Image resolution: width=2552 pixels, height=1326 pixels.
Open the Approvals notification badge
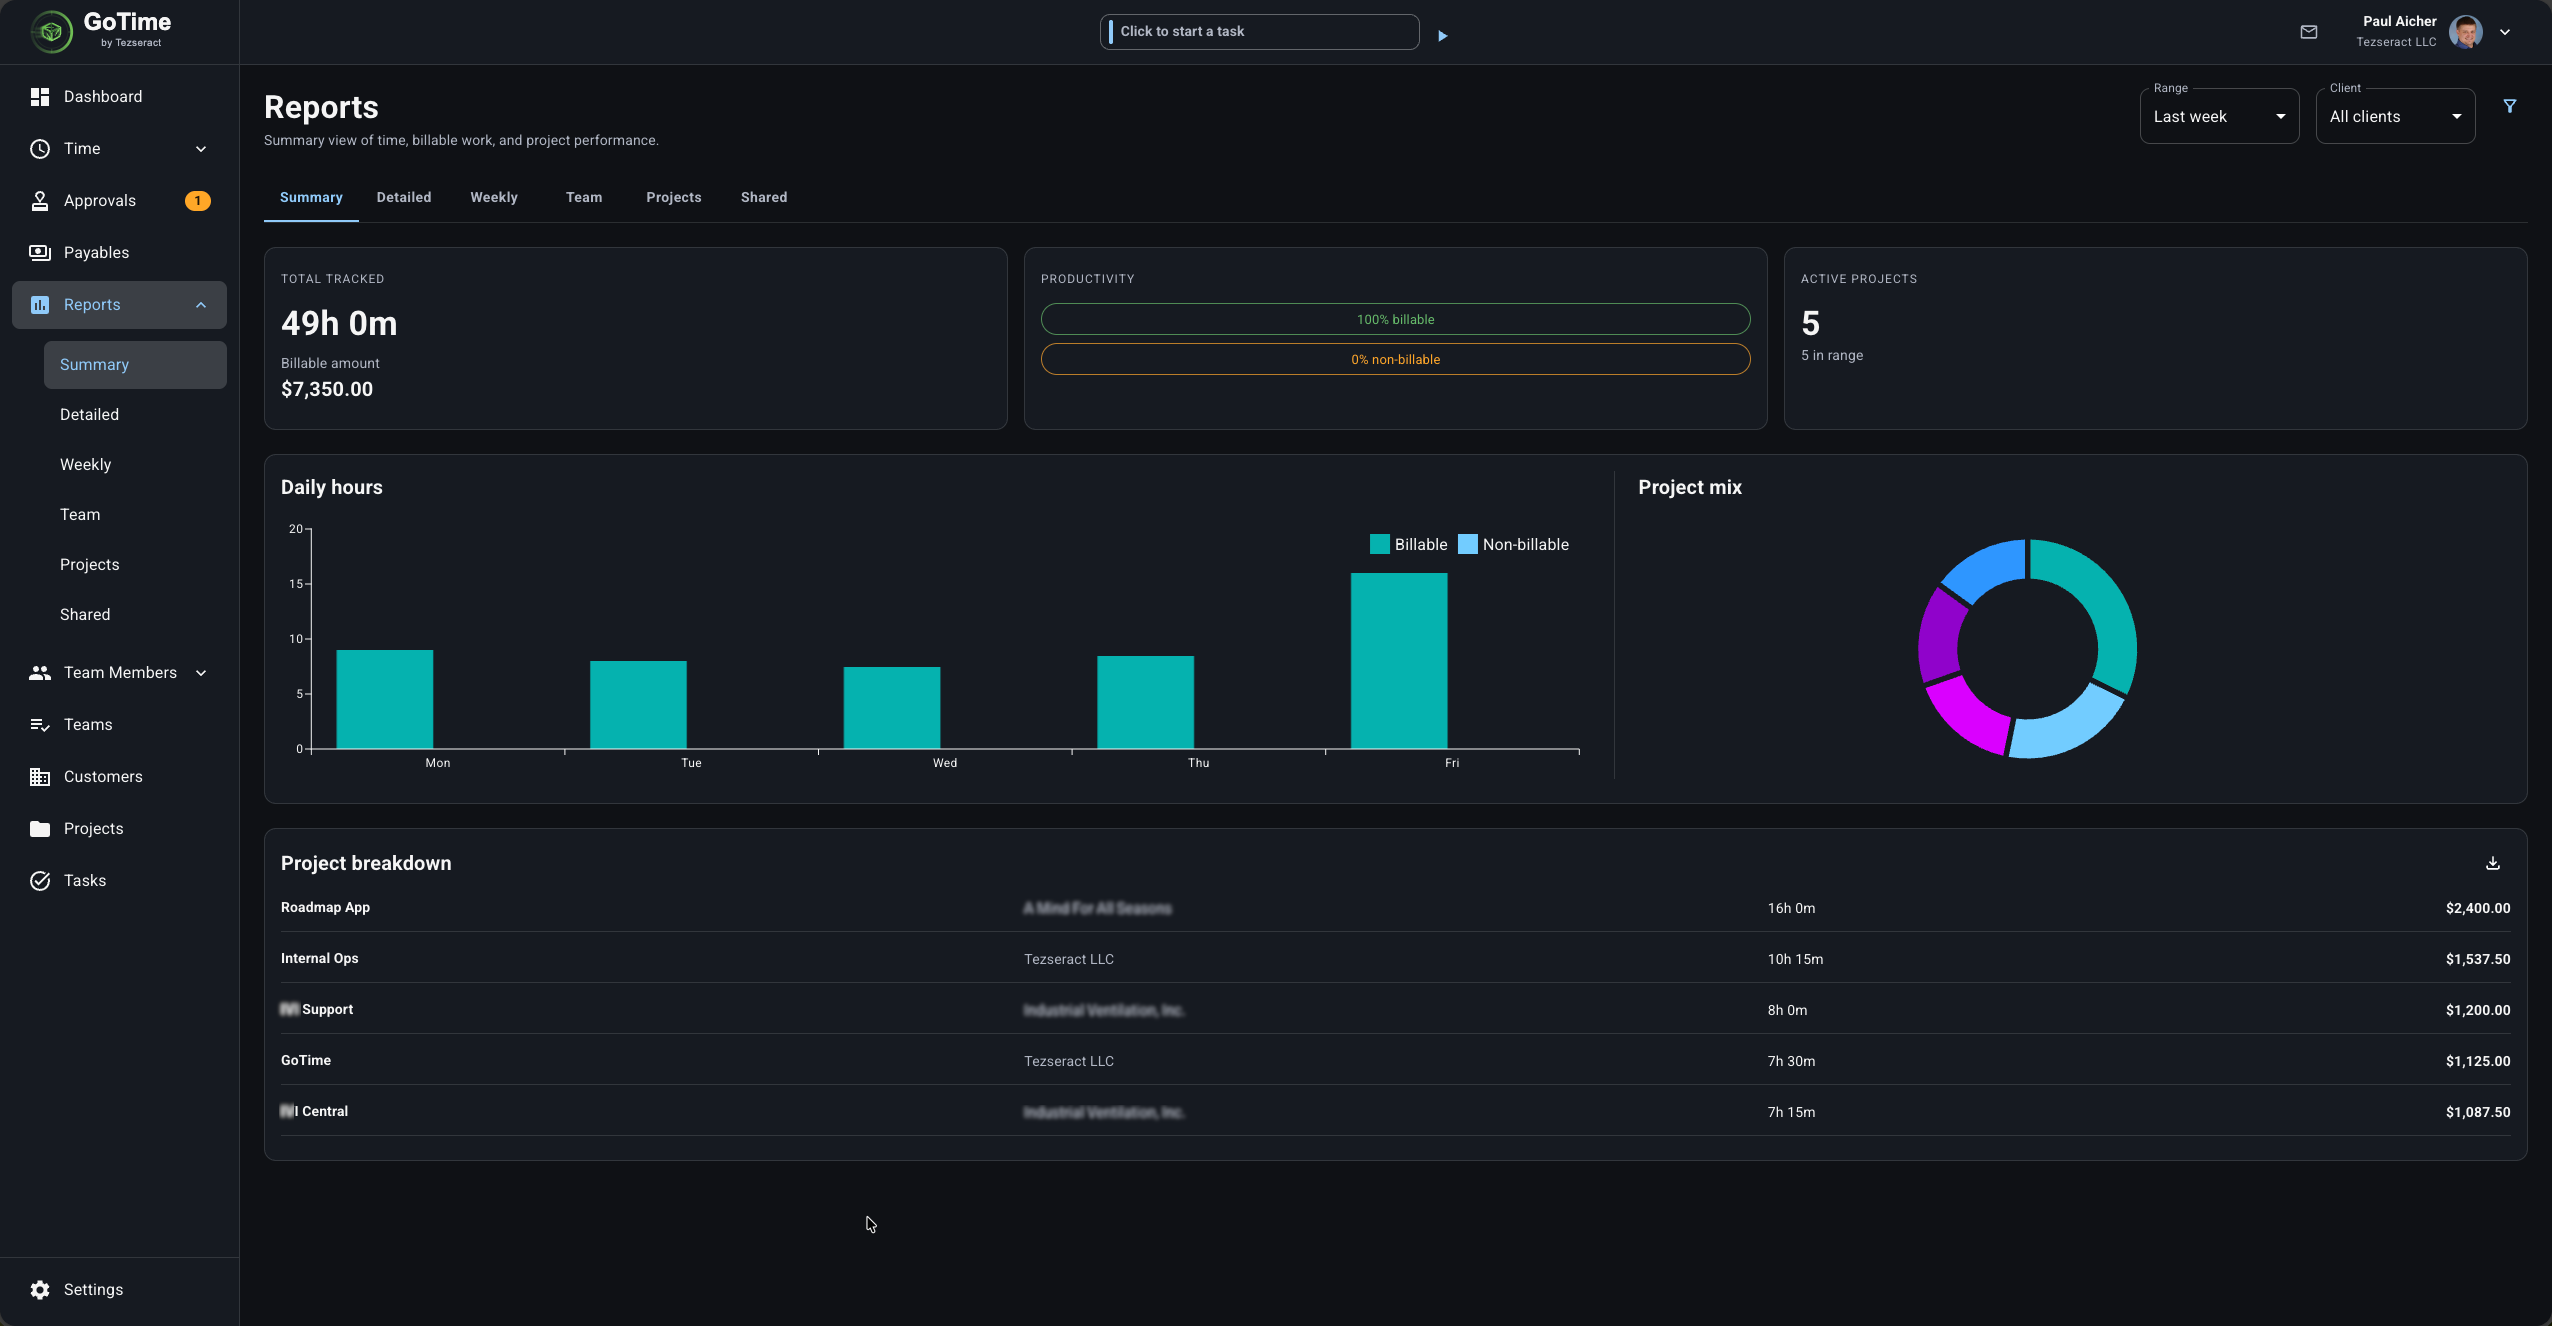[198, 201]
